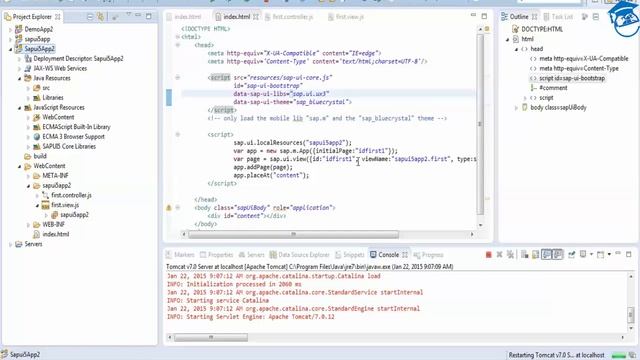This screenshot has height=360, width=640.
Task: Open the Progress tab
Action: 429,255
